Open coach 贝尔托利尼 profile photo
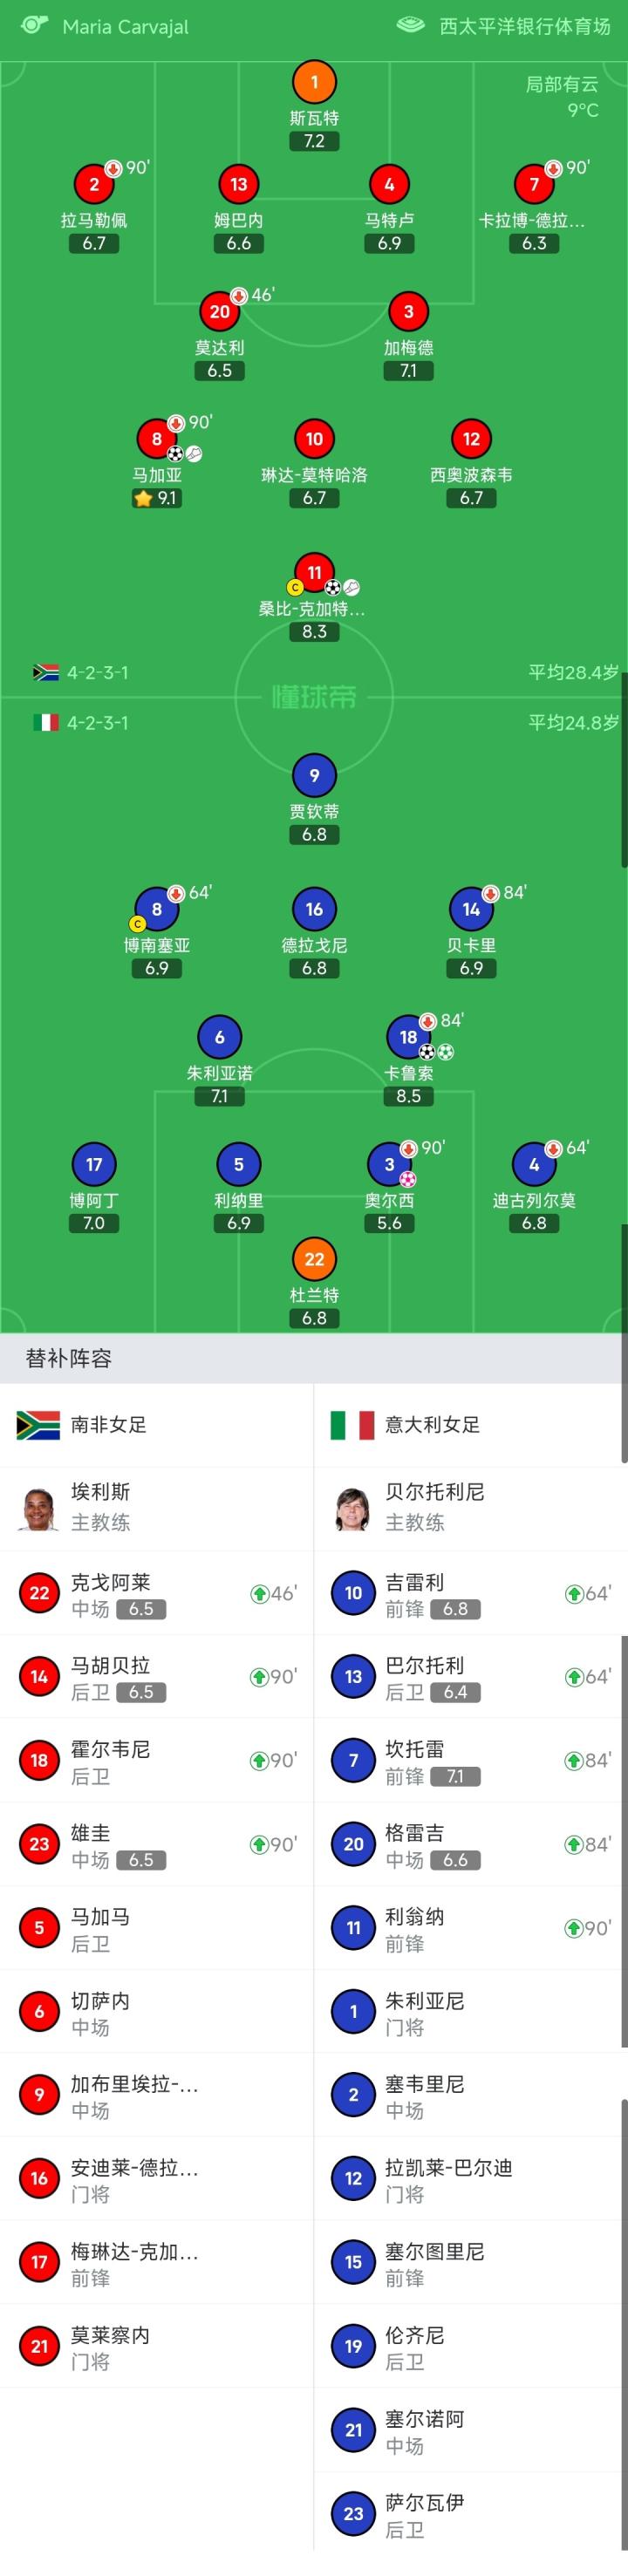This screenshot has height=2576, width=628. pyautogui.click(x=353, y=1507)
